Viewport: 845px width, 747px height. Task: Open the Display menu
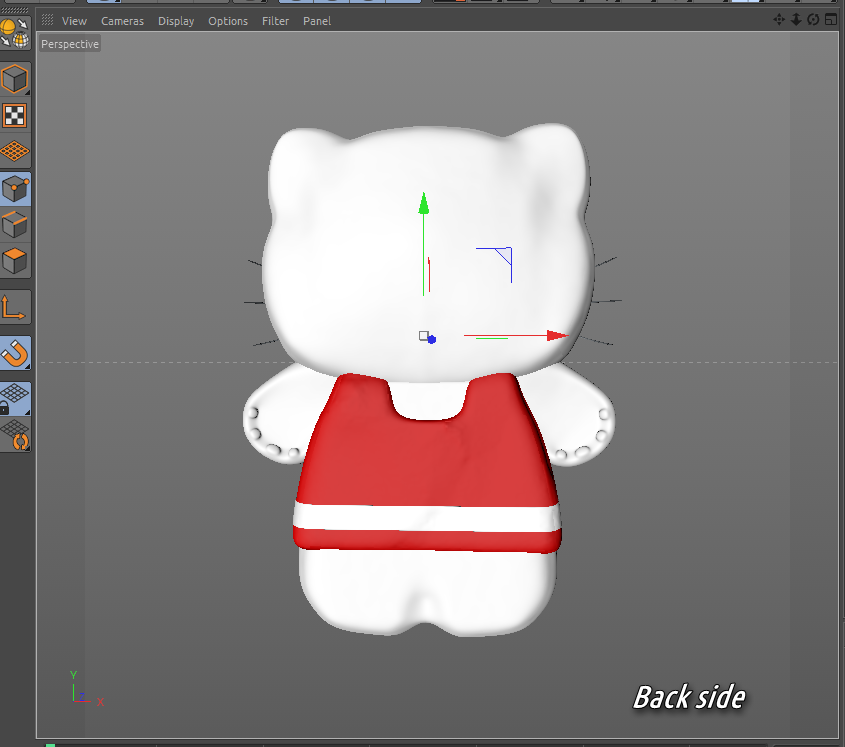click(176, 21)
